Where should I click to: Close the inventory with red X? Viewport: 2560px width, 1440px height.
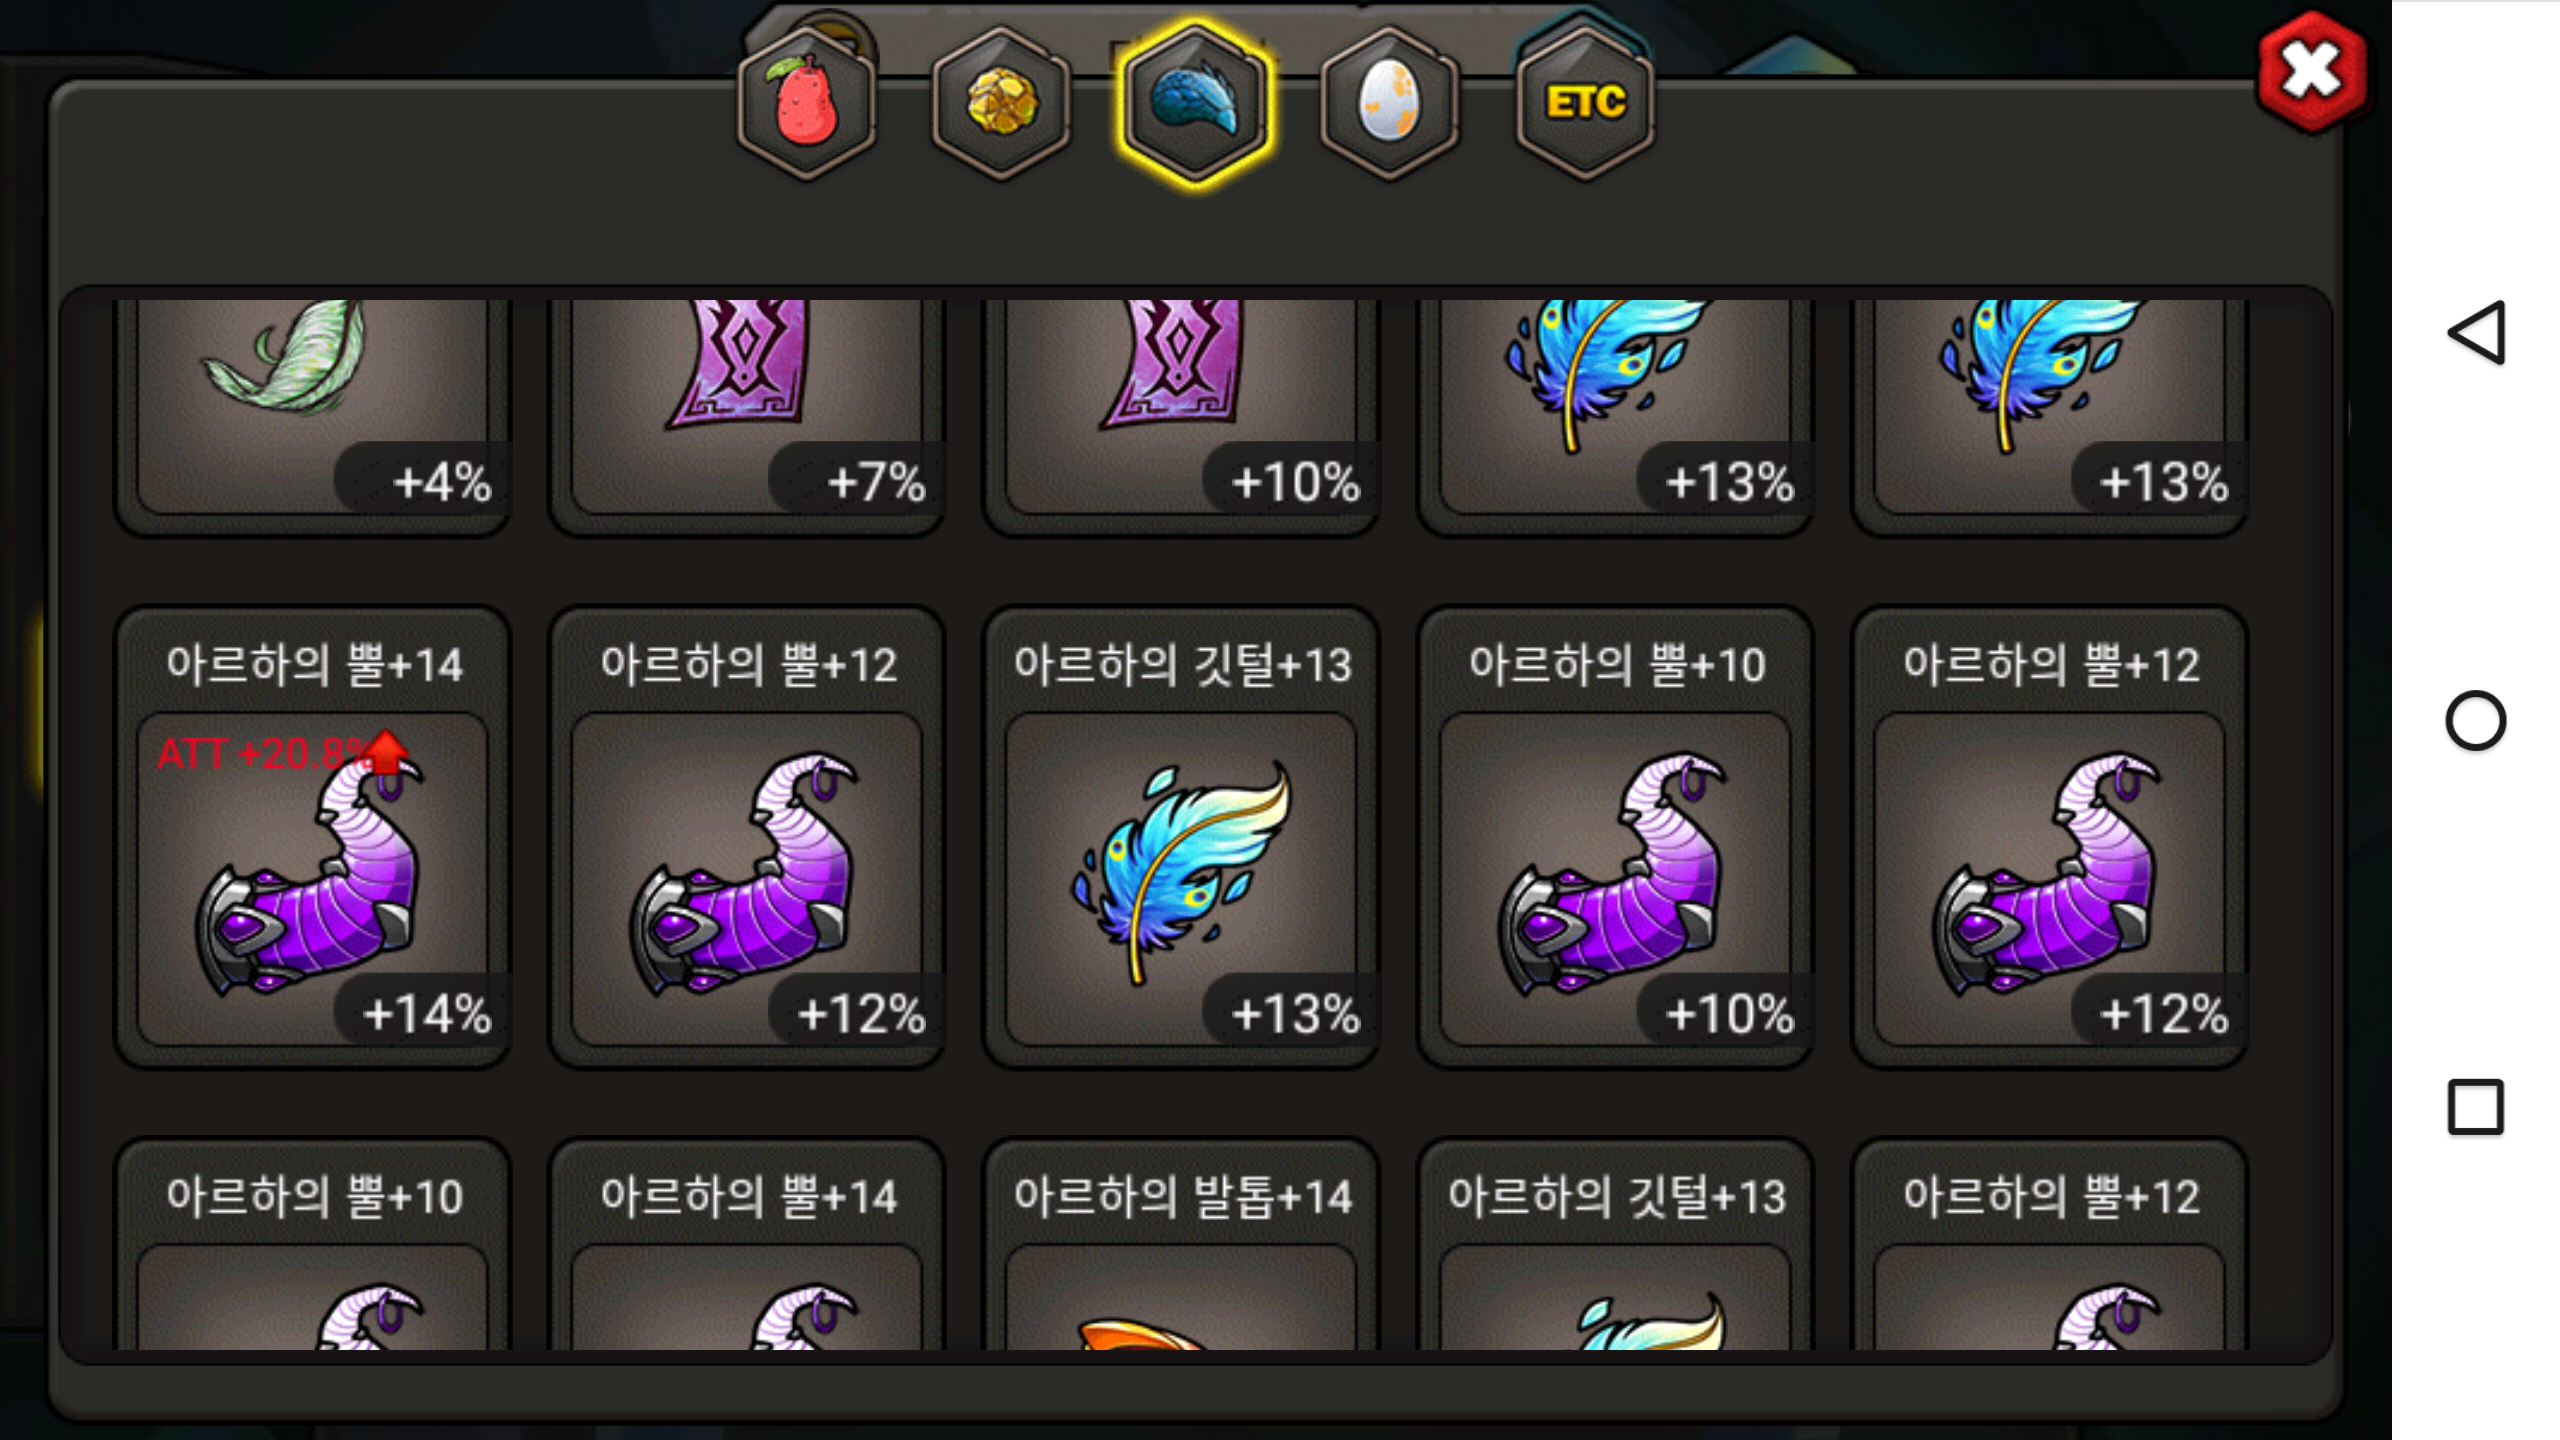click(2311, 72)
